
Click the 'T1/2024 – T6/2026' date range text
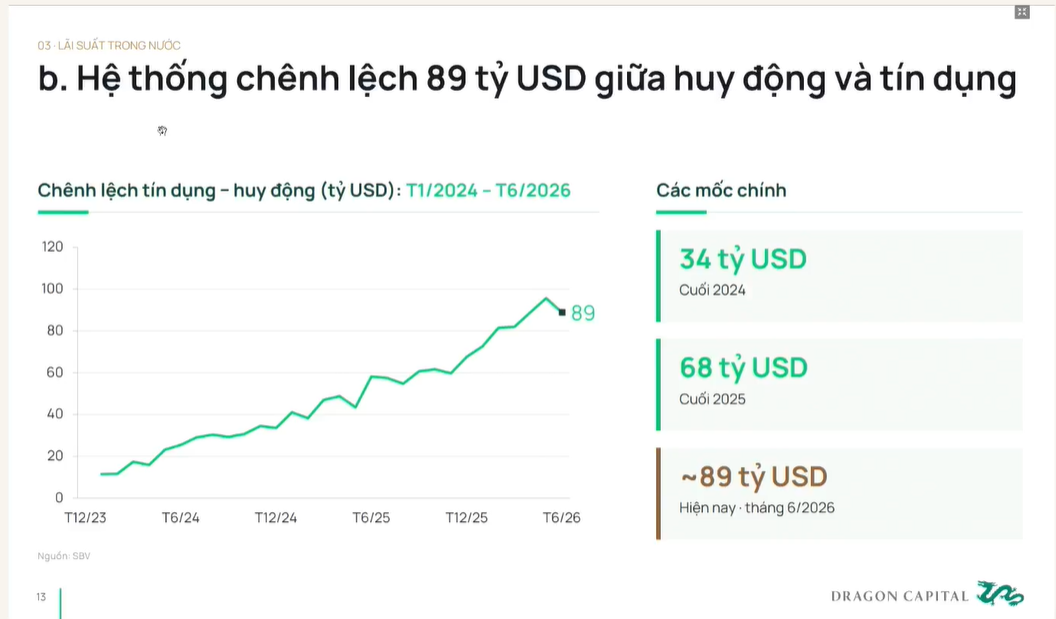[x=488, y=191]
